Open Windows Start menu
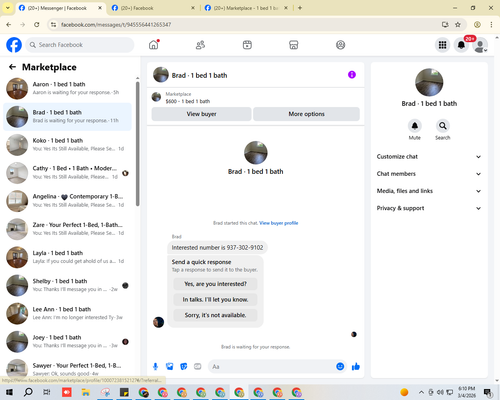Image resolution: width=500 pixels, height=400 pixels. tap(9, 392)
